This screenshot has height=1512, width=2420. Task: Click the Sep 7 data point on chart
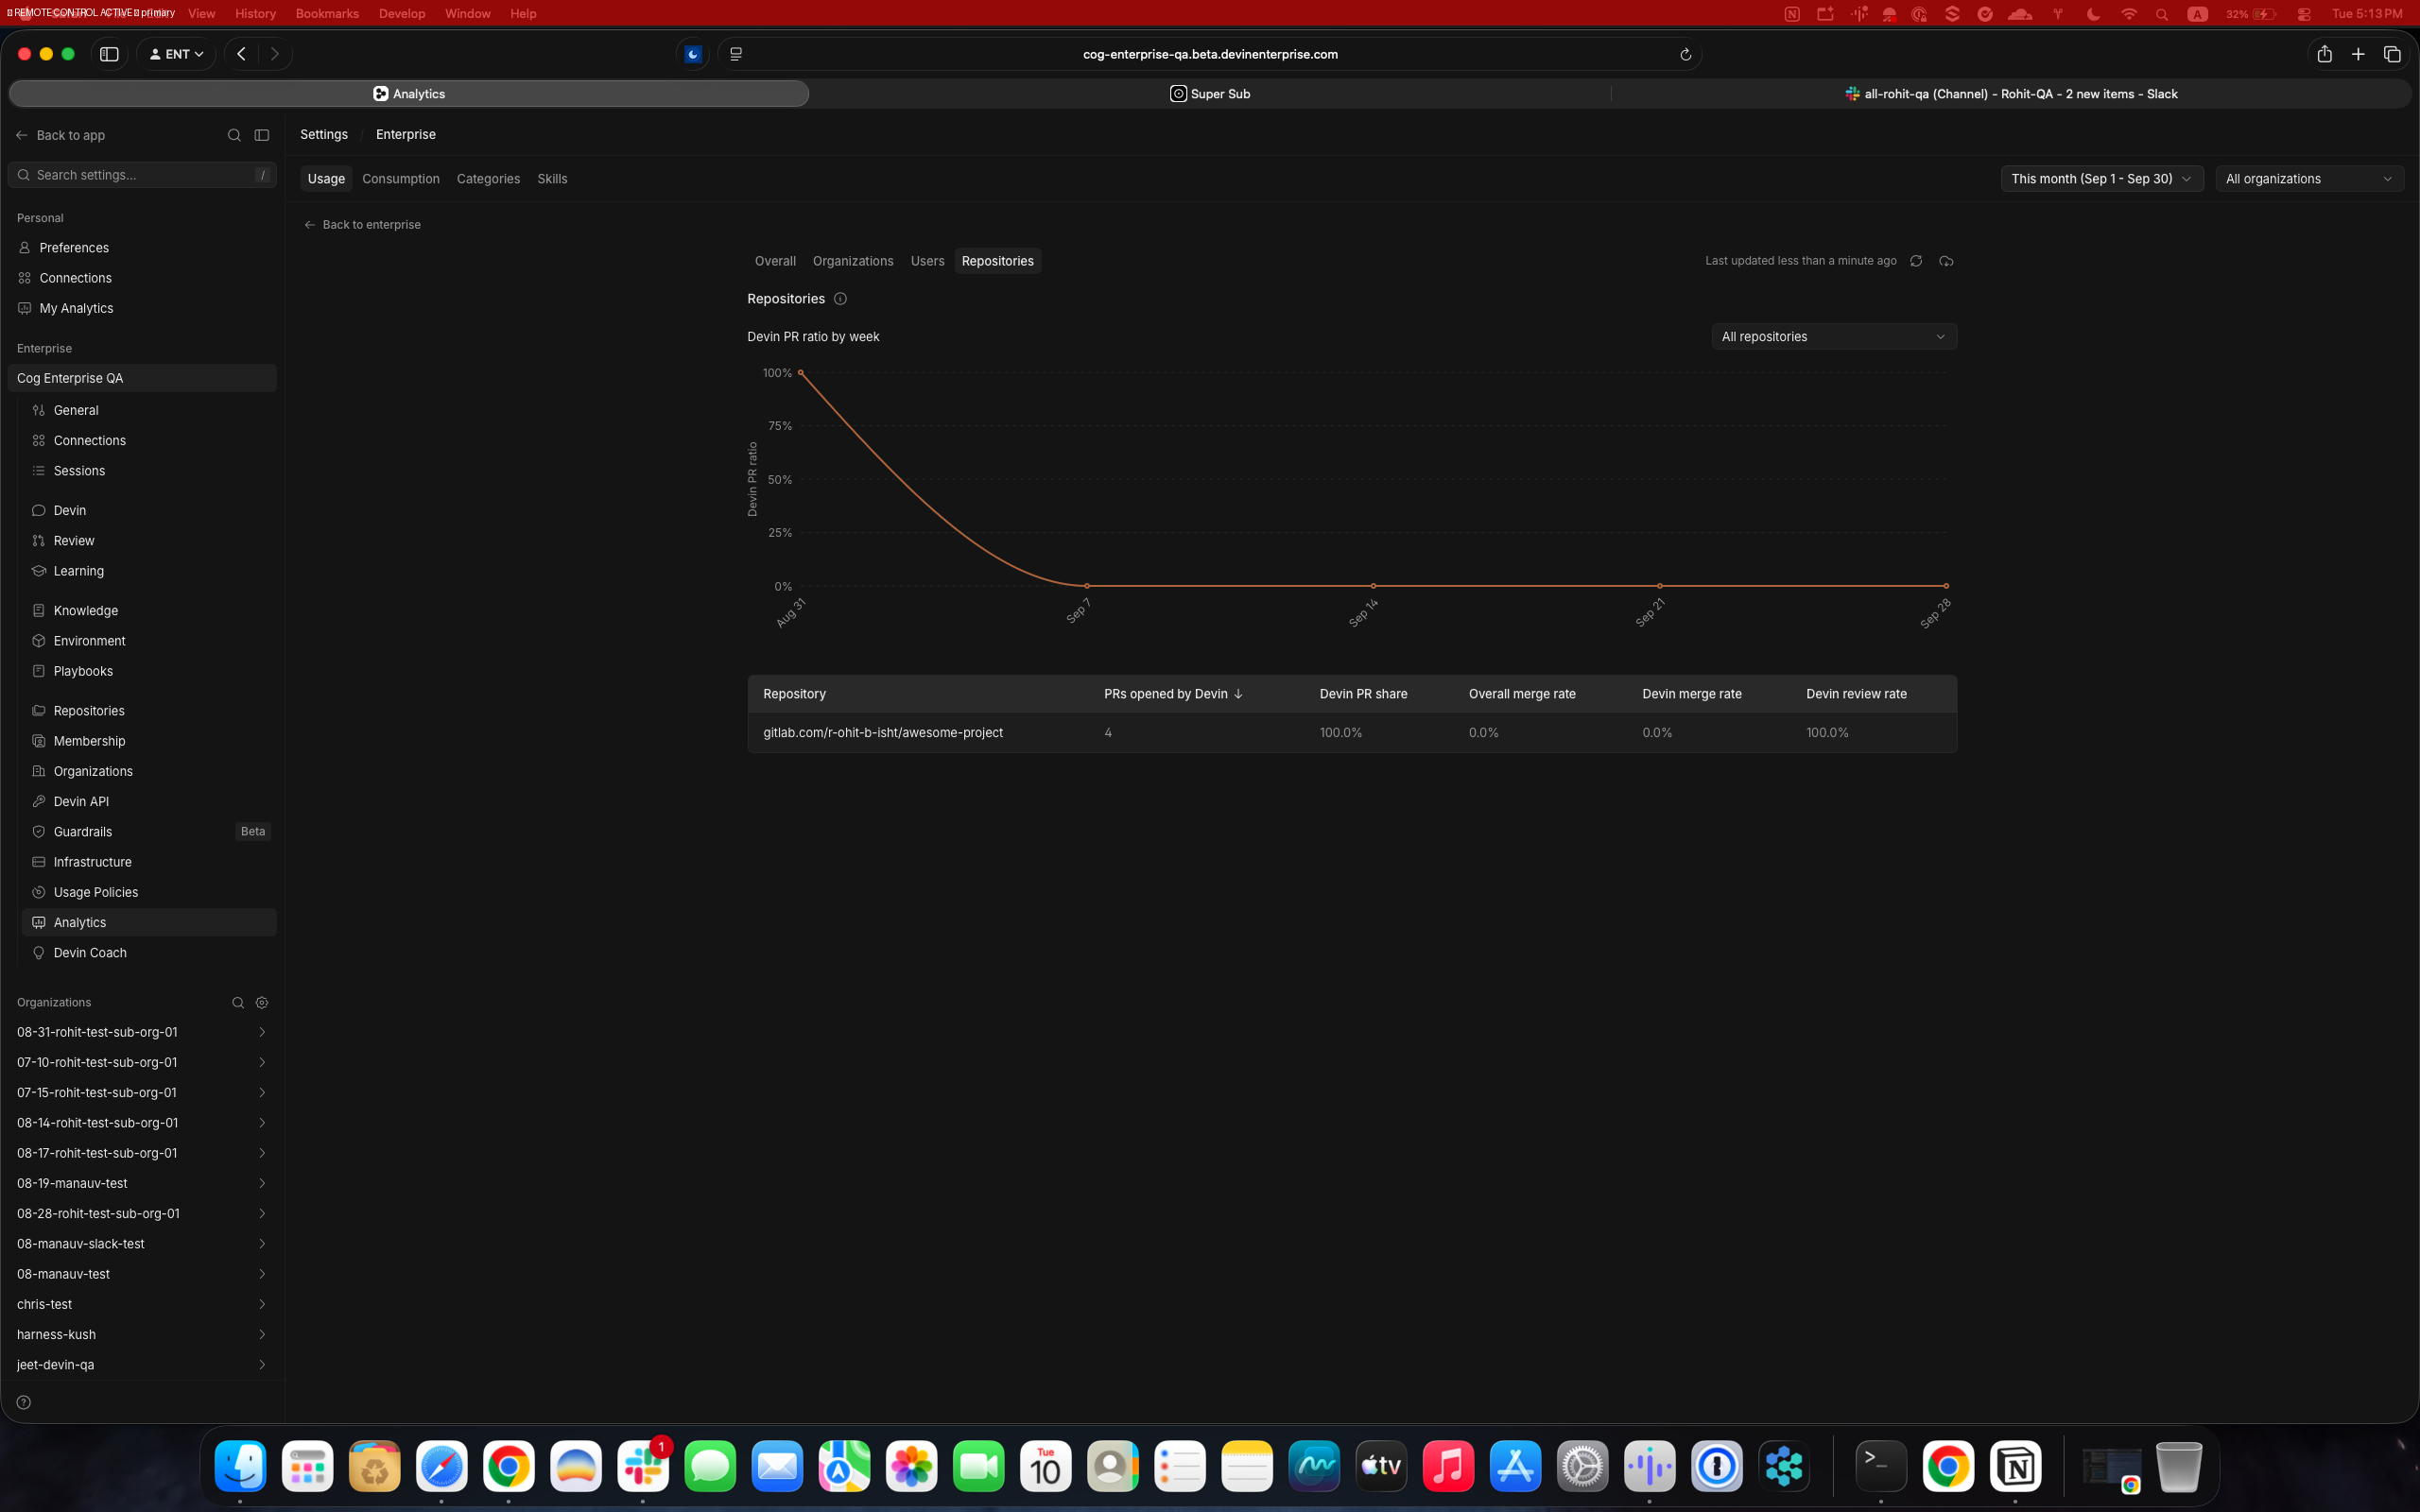pyautogui.click(x=1087, y=586)
